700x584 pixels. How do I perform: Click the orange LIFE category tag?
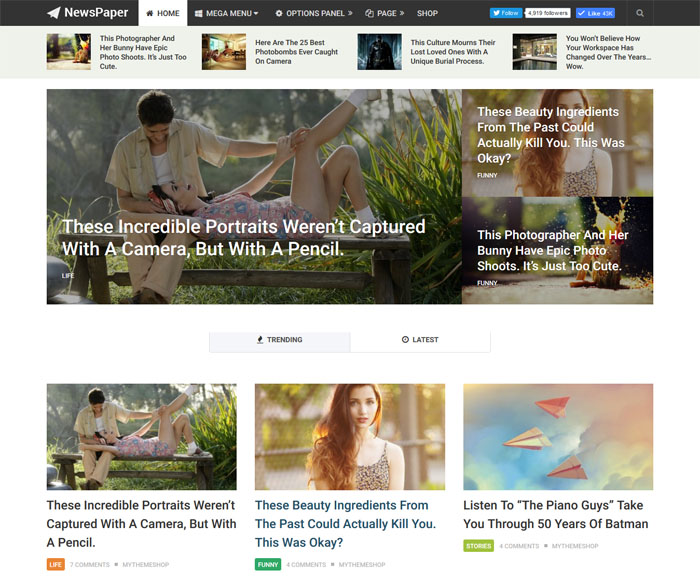click(55, 564)
